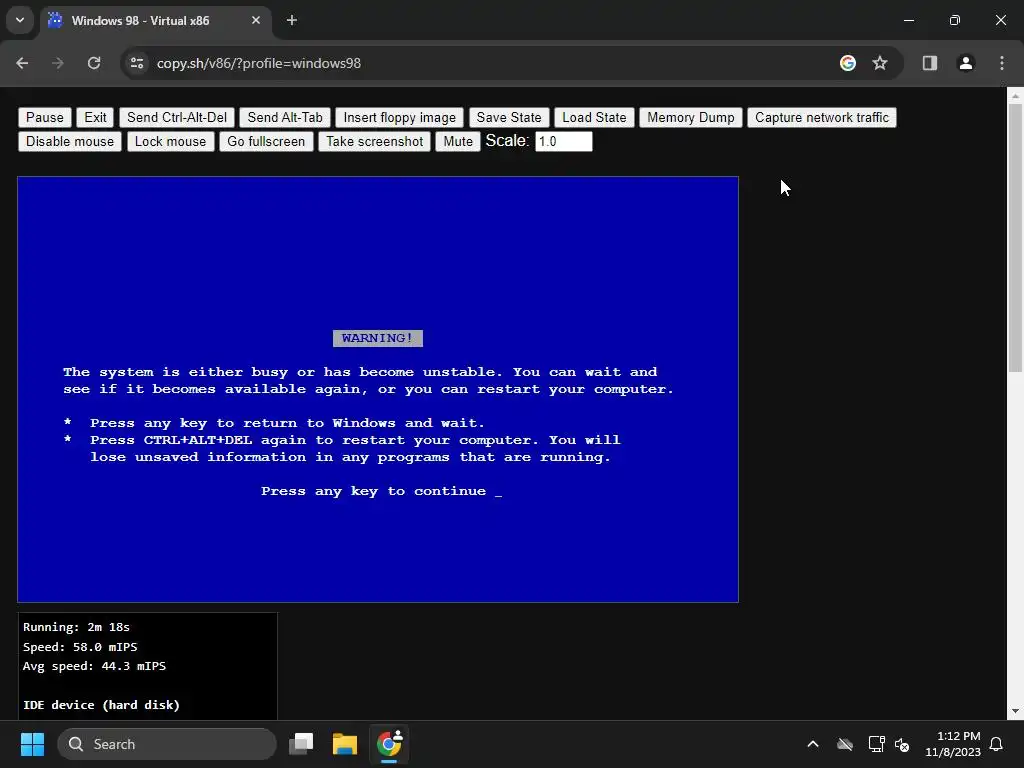Take screenshot of the emulator
The height and width of the screenshot is (768, 1024).
coord(374,142)
